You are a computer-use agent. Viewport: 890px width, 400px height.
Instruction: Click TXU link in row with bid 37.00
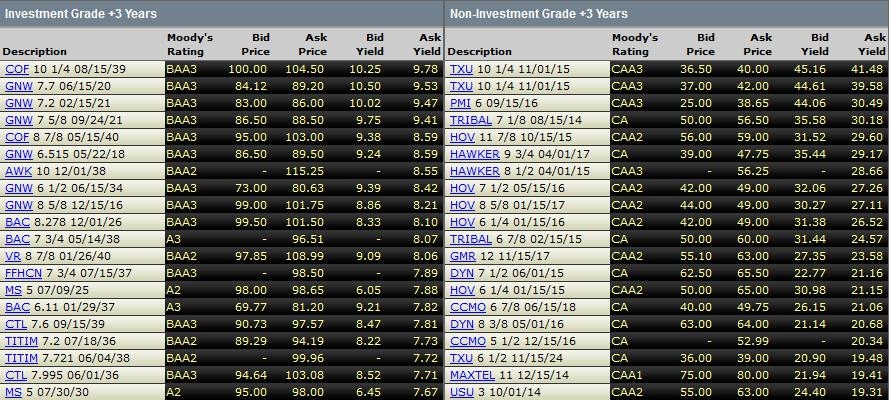(461, 86)
